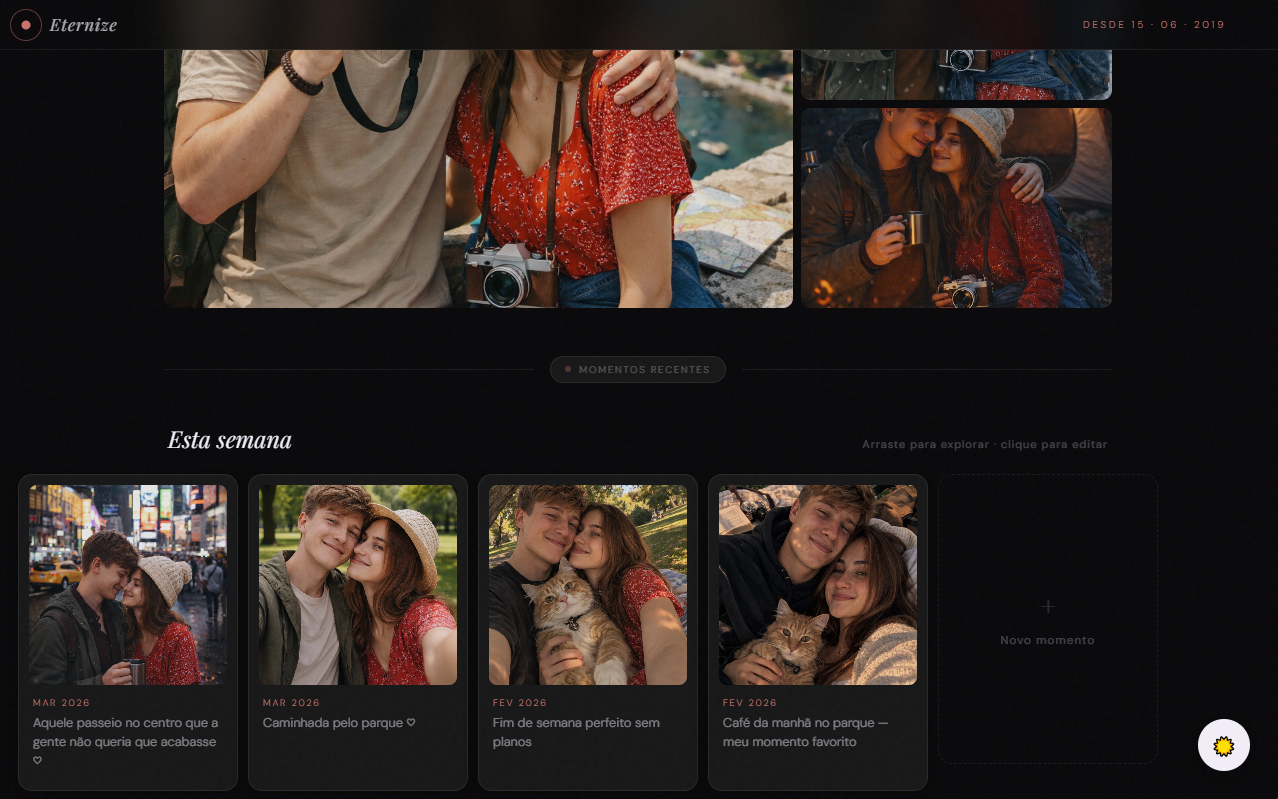1278x799 pixels.
Task: Open the MOMENTOS RECENTES divider badge
Action: (x=637, y=369)
